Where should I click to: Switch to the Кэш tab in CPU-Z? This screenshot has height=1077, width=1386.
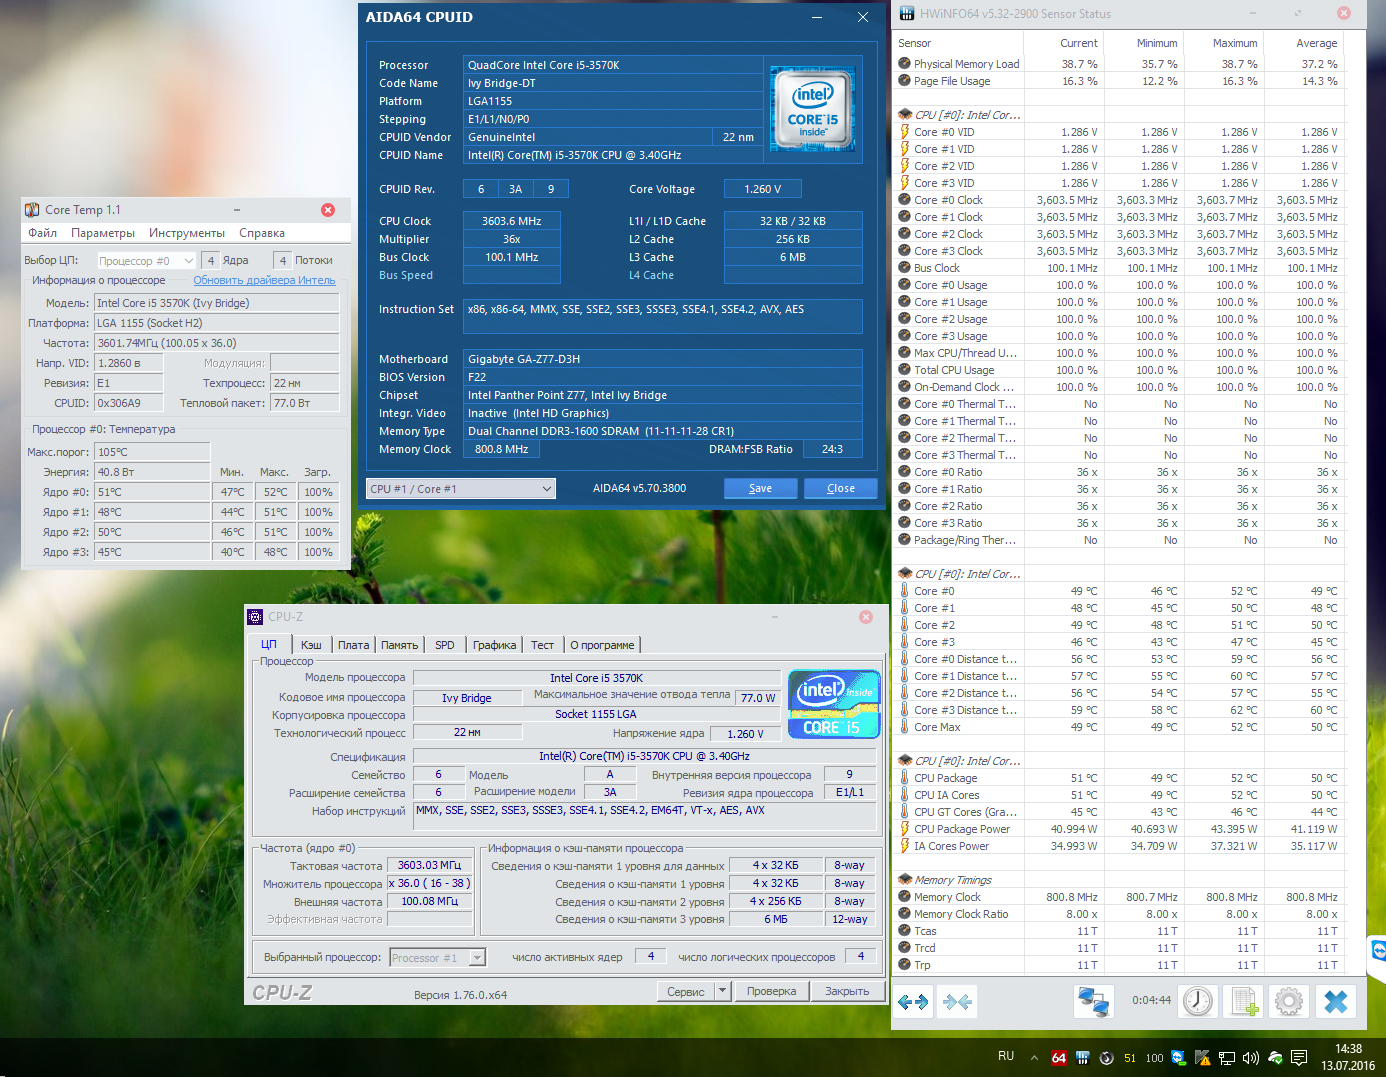[311, 645]
